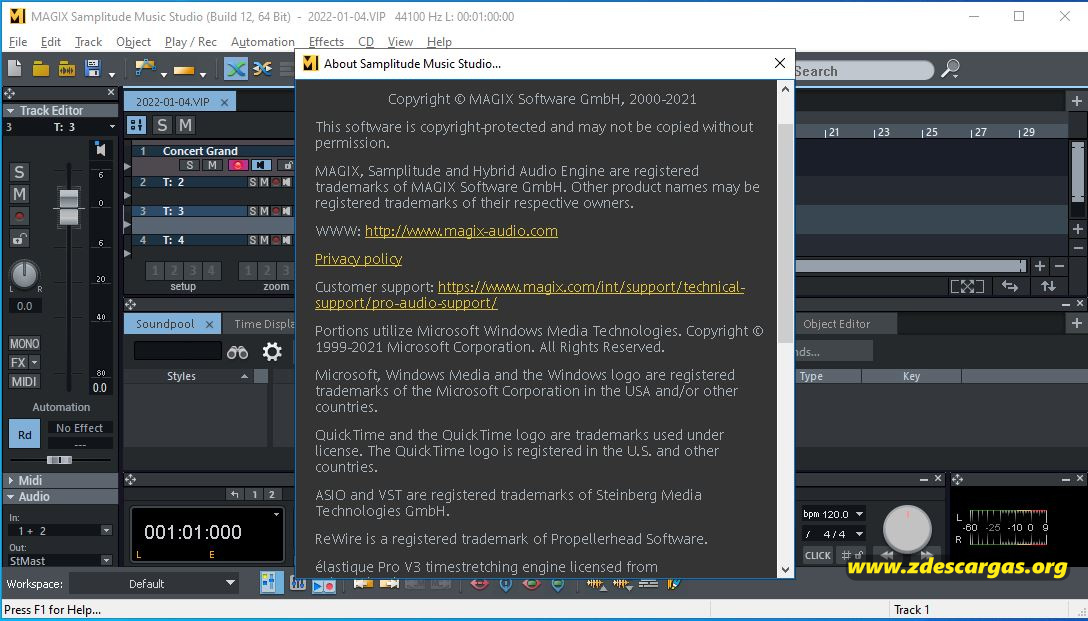Click the vertical arrows zoom icon
Screen dimensions: 1088x621
coord(1048,286)
